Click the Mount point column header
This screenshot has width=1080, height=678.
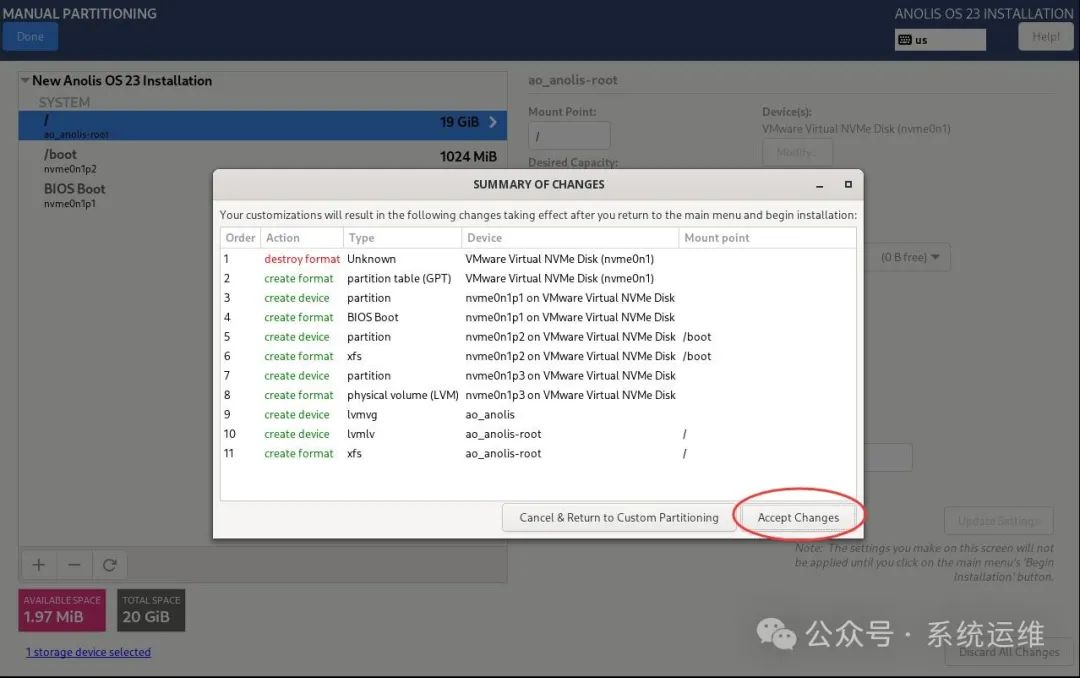click(x=767, y=238)
